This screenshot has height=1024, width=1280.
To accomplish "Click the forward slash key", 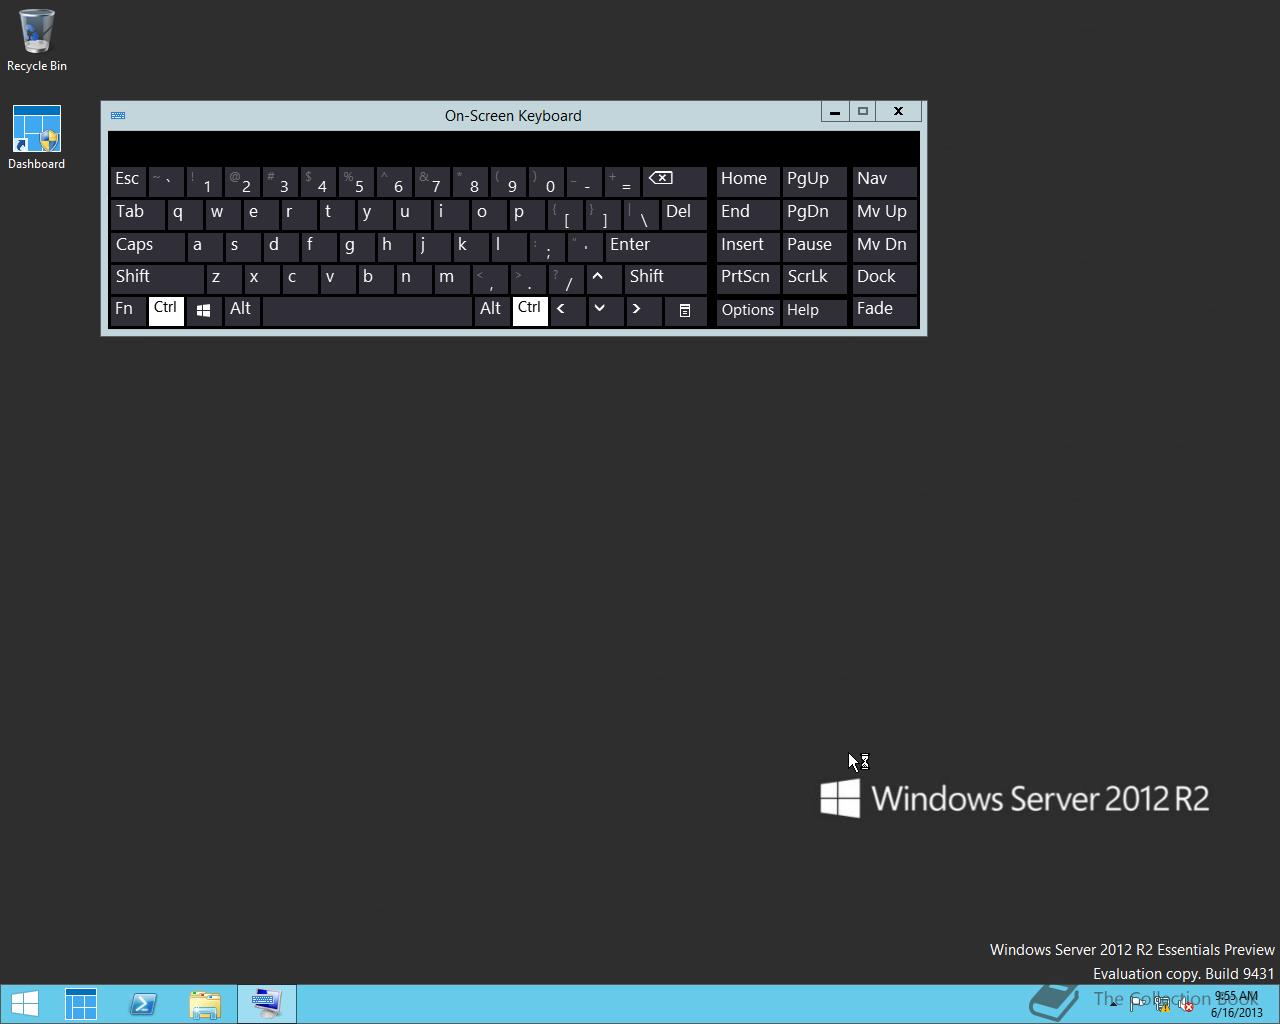I will [x=565, y=278].
